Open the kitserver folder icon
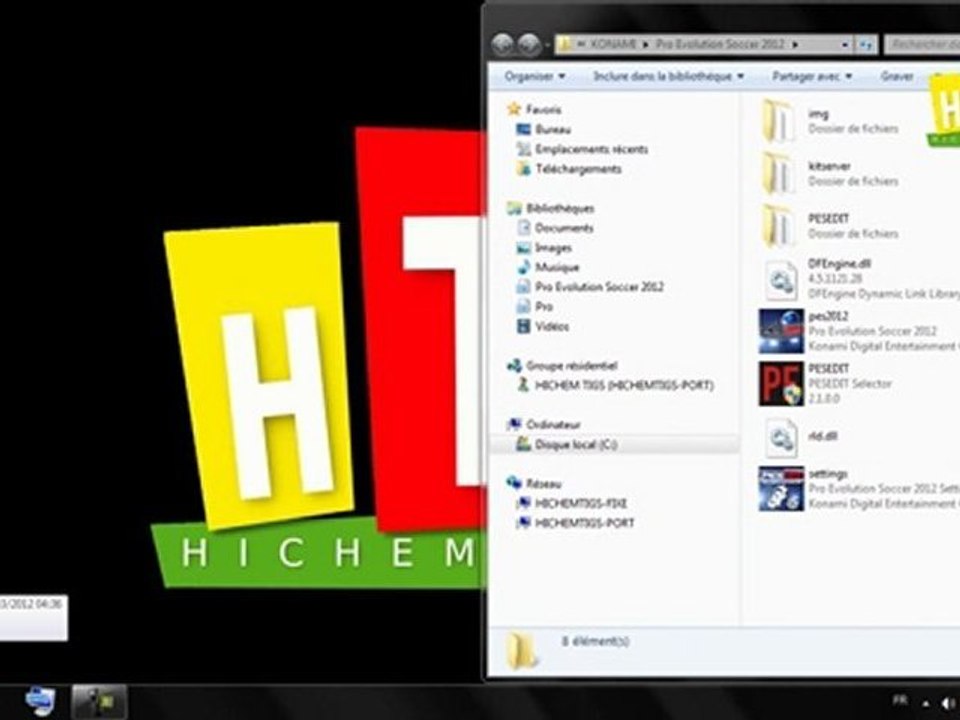The width and height of the screenshot is (960, 720). pyautogui.click(x=779, y=174)
